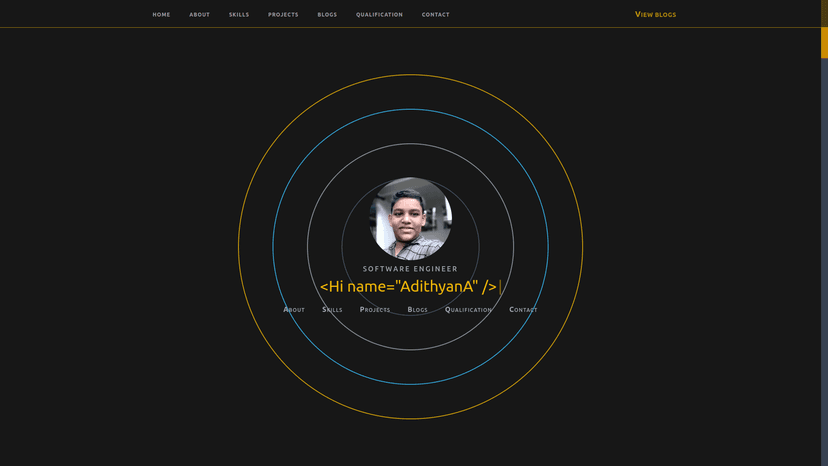828x466 pixels.
Task: Open ABOUT from the top navigation bar
Action: tap(200, 15)
